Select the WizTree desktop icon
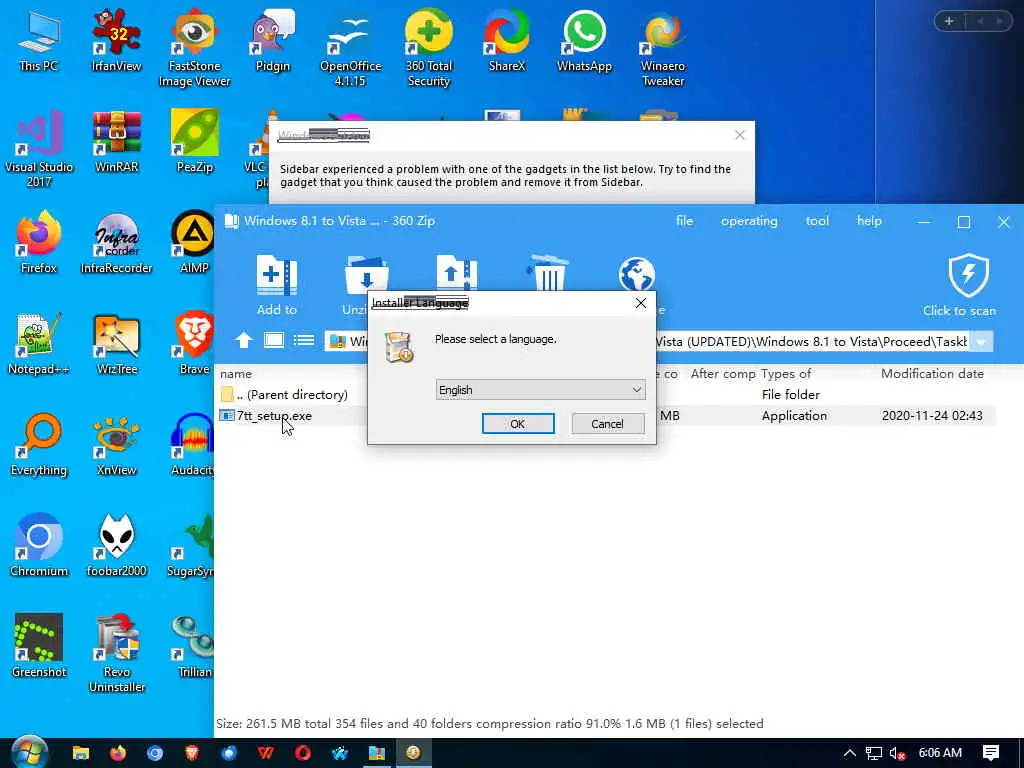Screen dimensions: 1024x768 coord(116,344)
